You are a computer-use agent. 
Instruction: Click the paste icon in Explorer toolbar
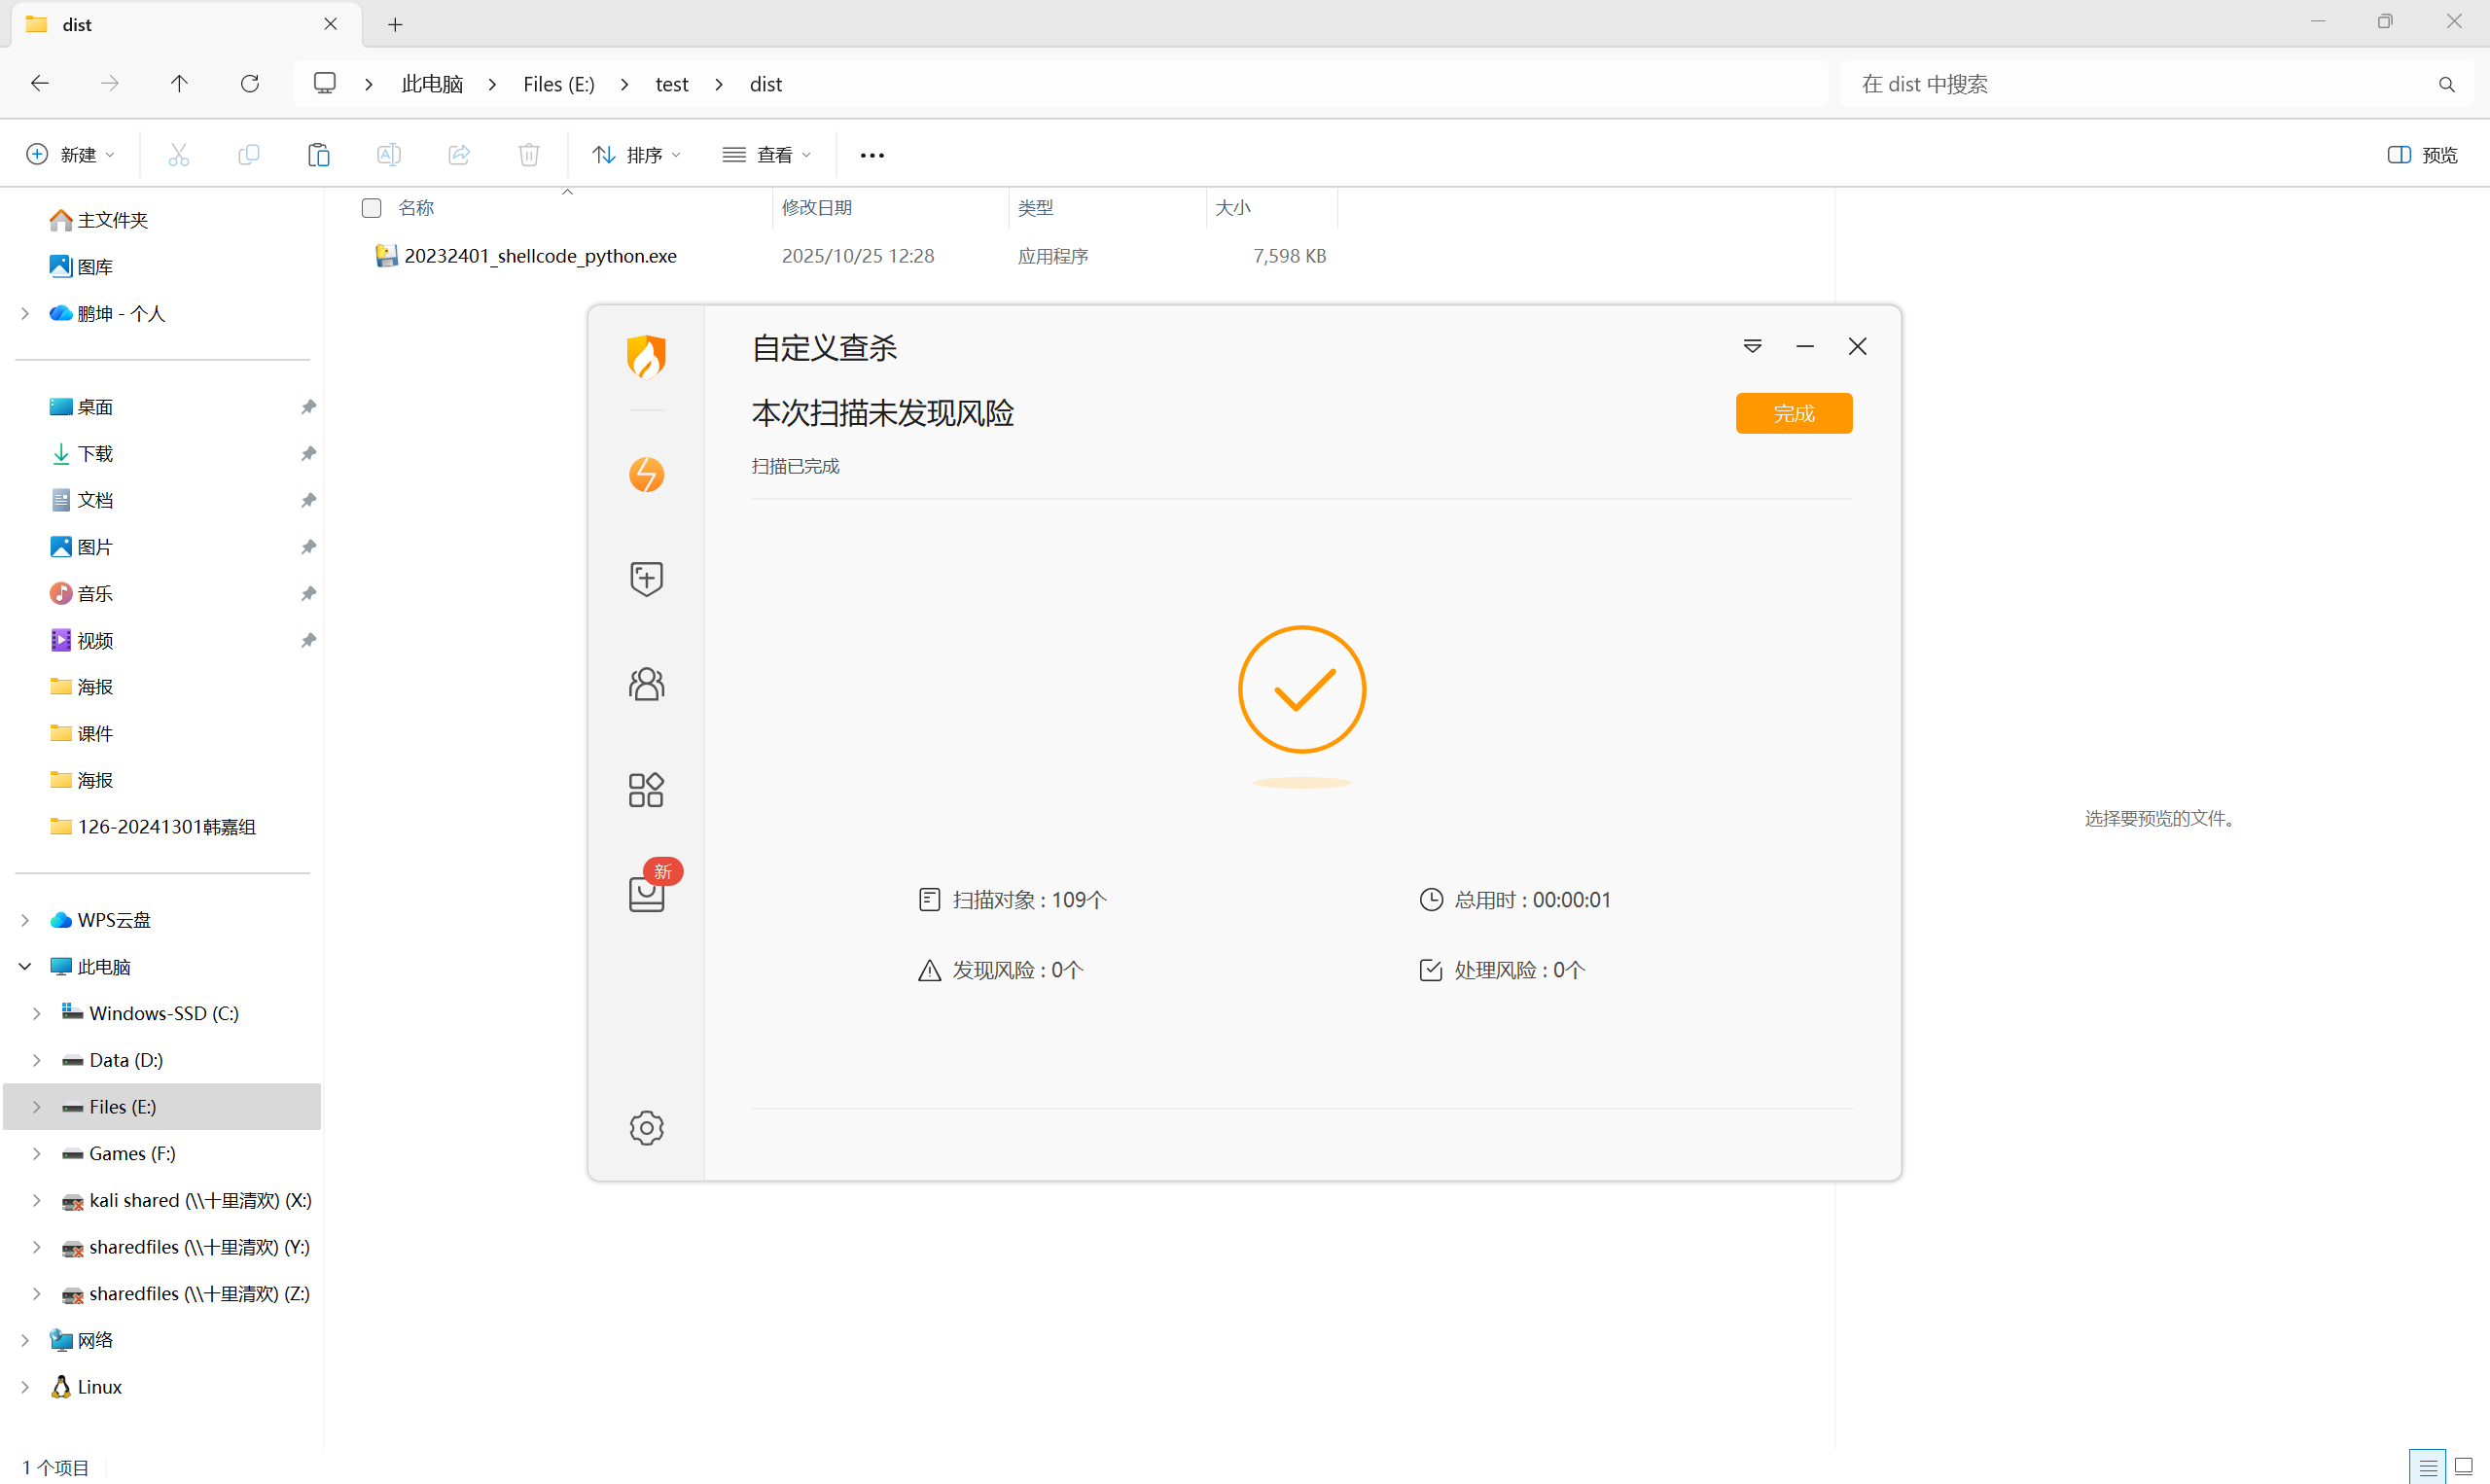coord(319,155)
